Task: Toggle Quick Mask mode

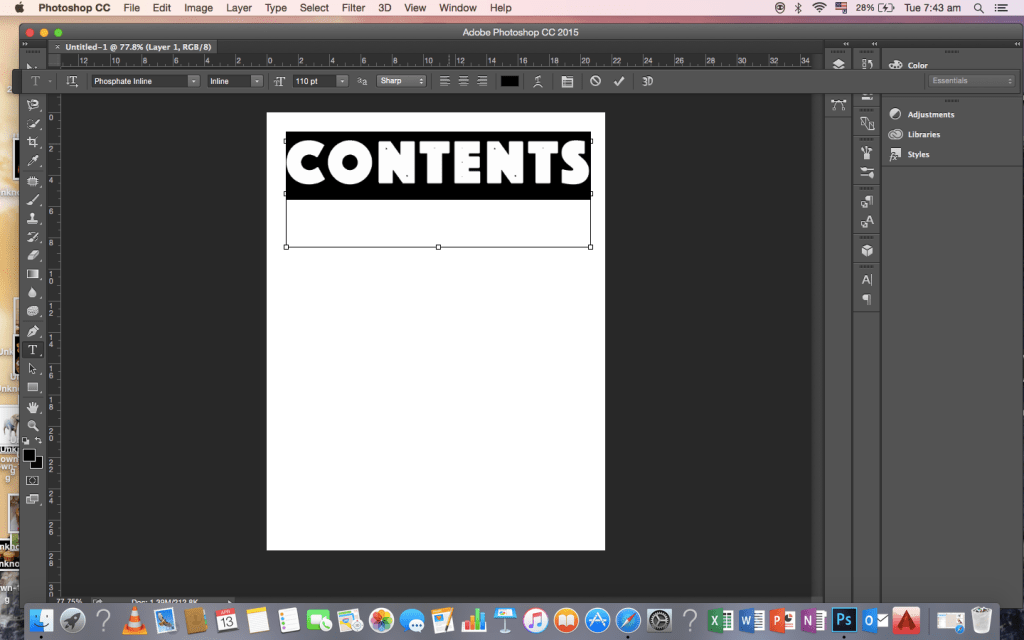Action: click(33, 480)
